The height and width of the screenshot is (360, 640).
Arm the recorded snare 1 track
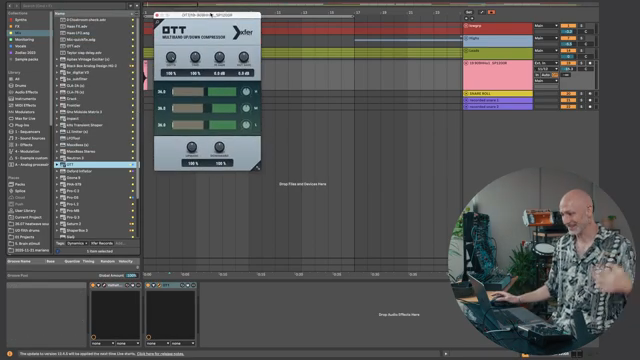coord(590,100)
